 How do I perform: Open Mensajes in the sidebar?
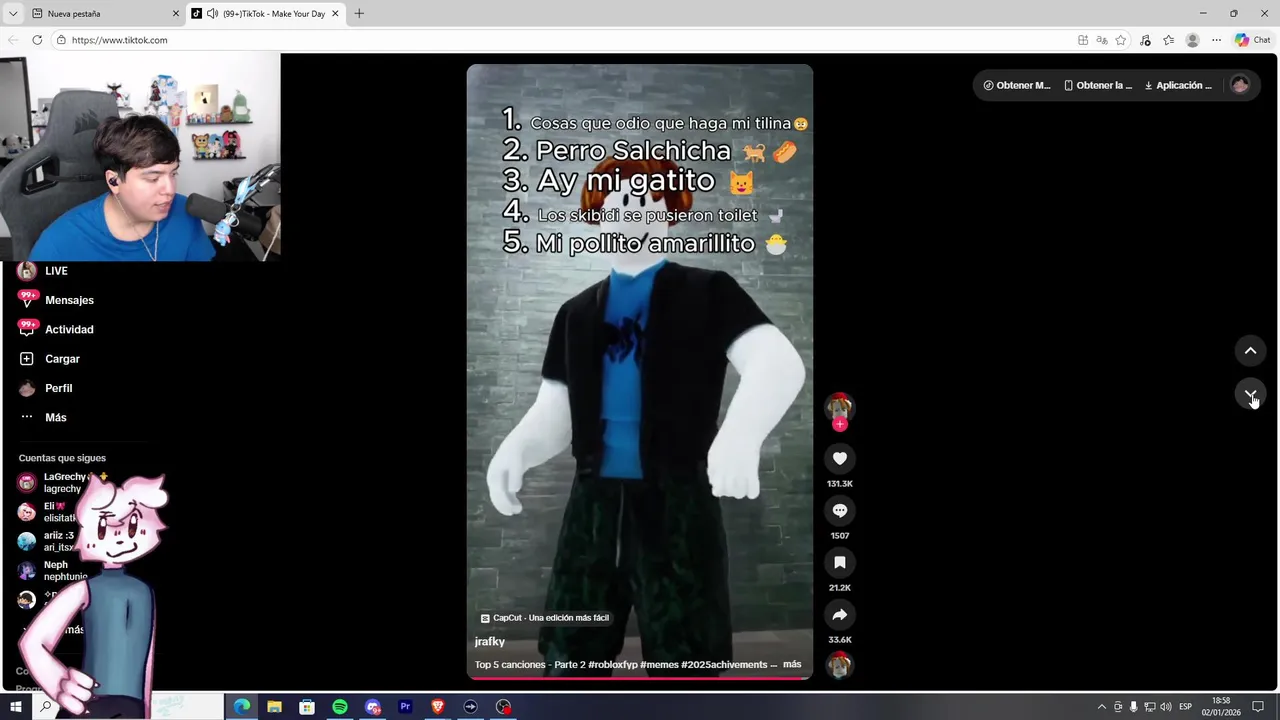[x=69, y=300]
